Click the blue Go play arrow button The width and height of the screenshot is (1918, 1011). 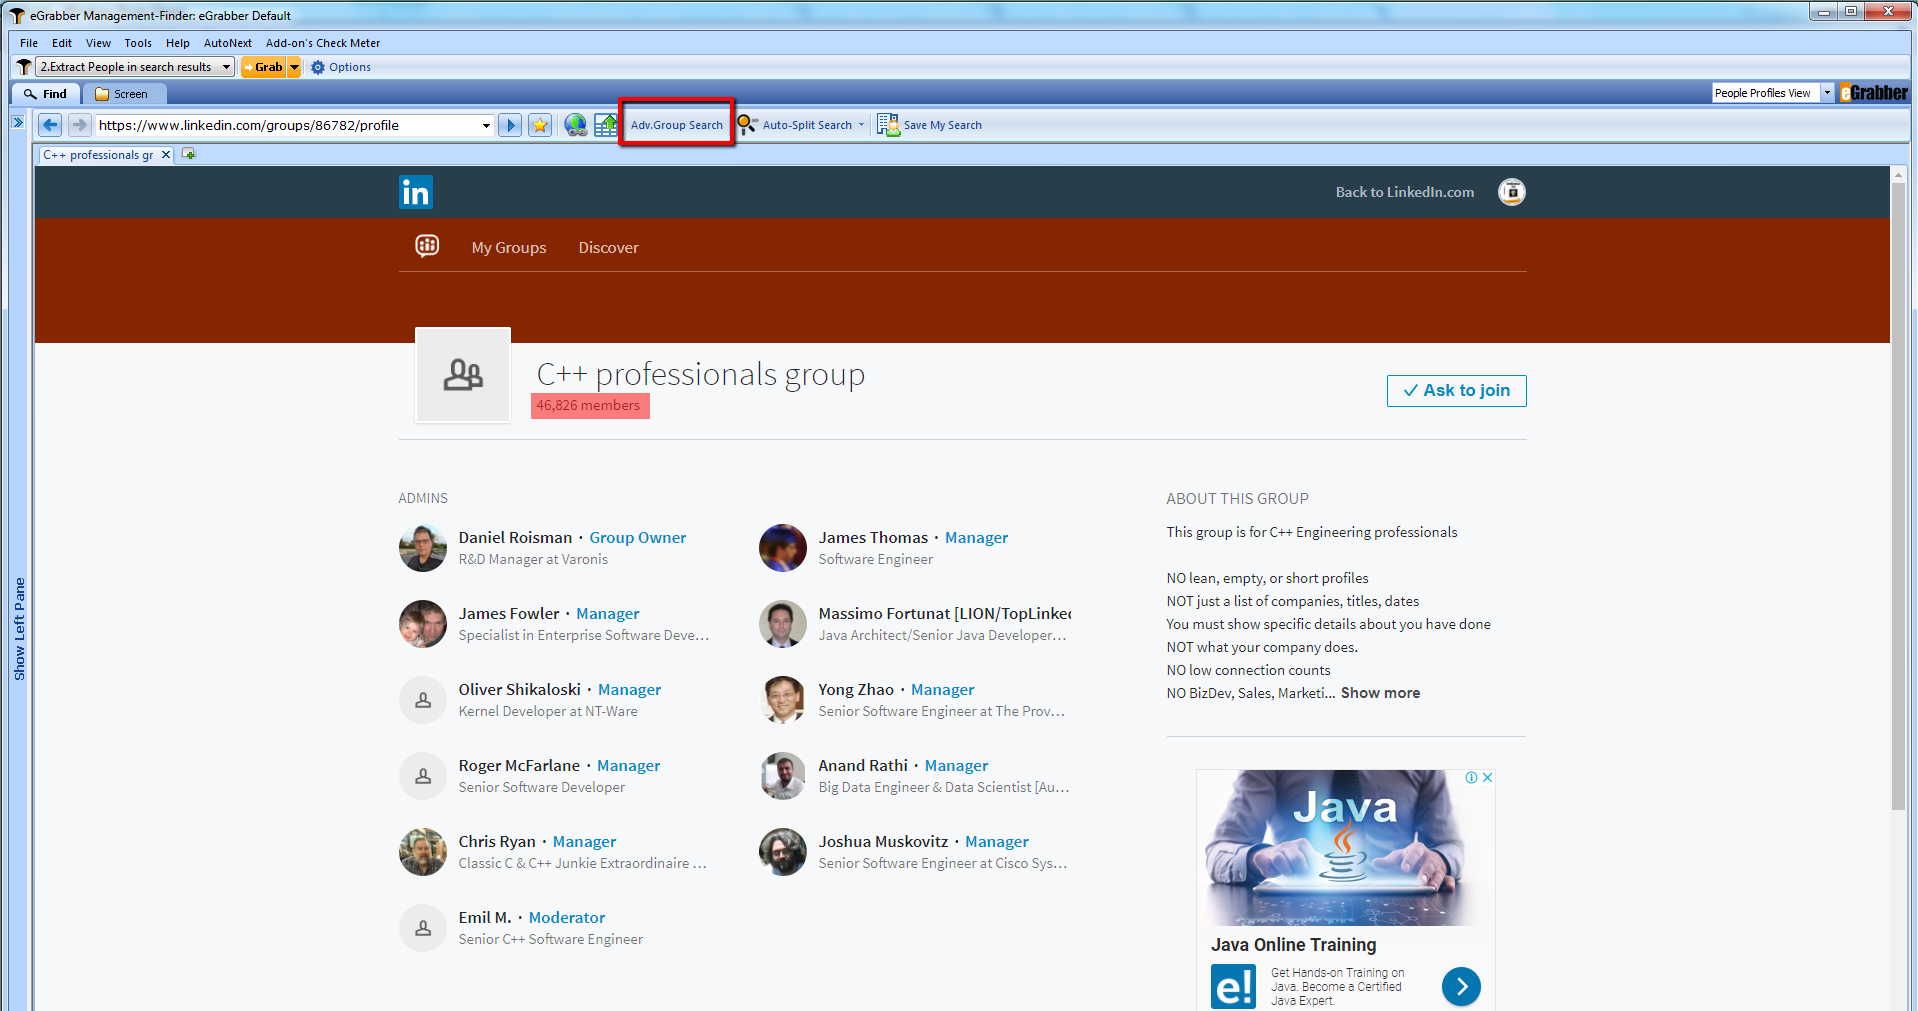(510, 125)
